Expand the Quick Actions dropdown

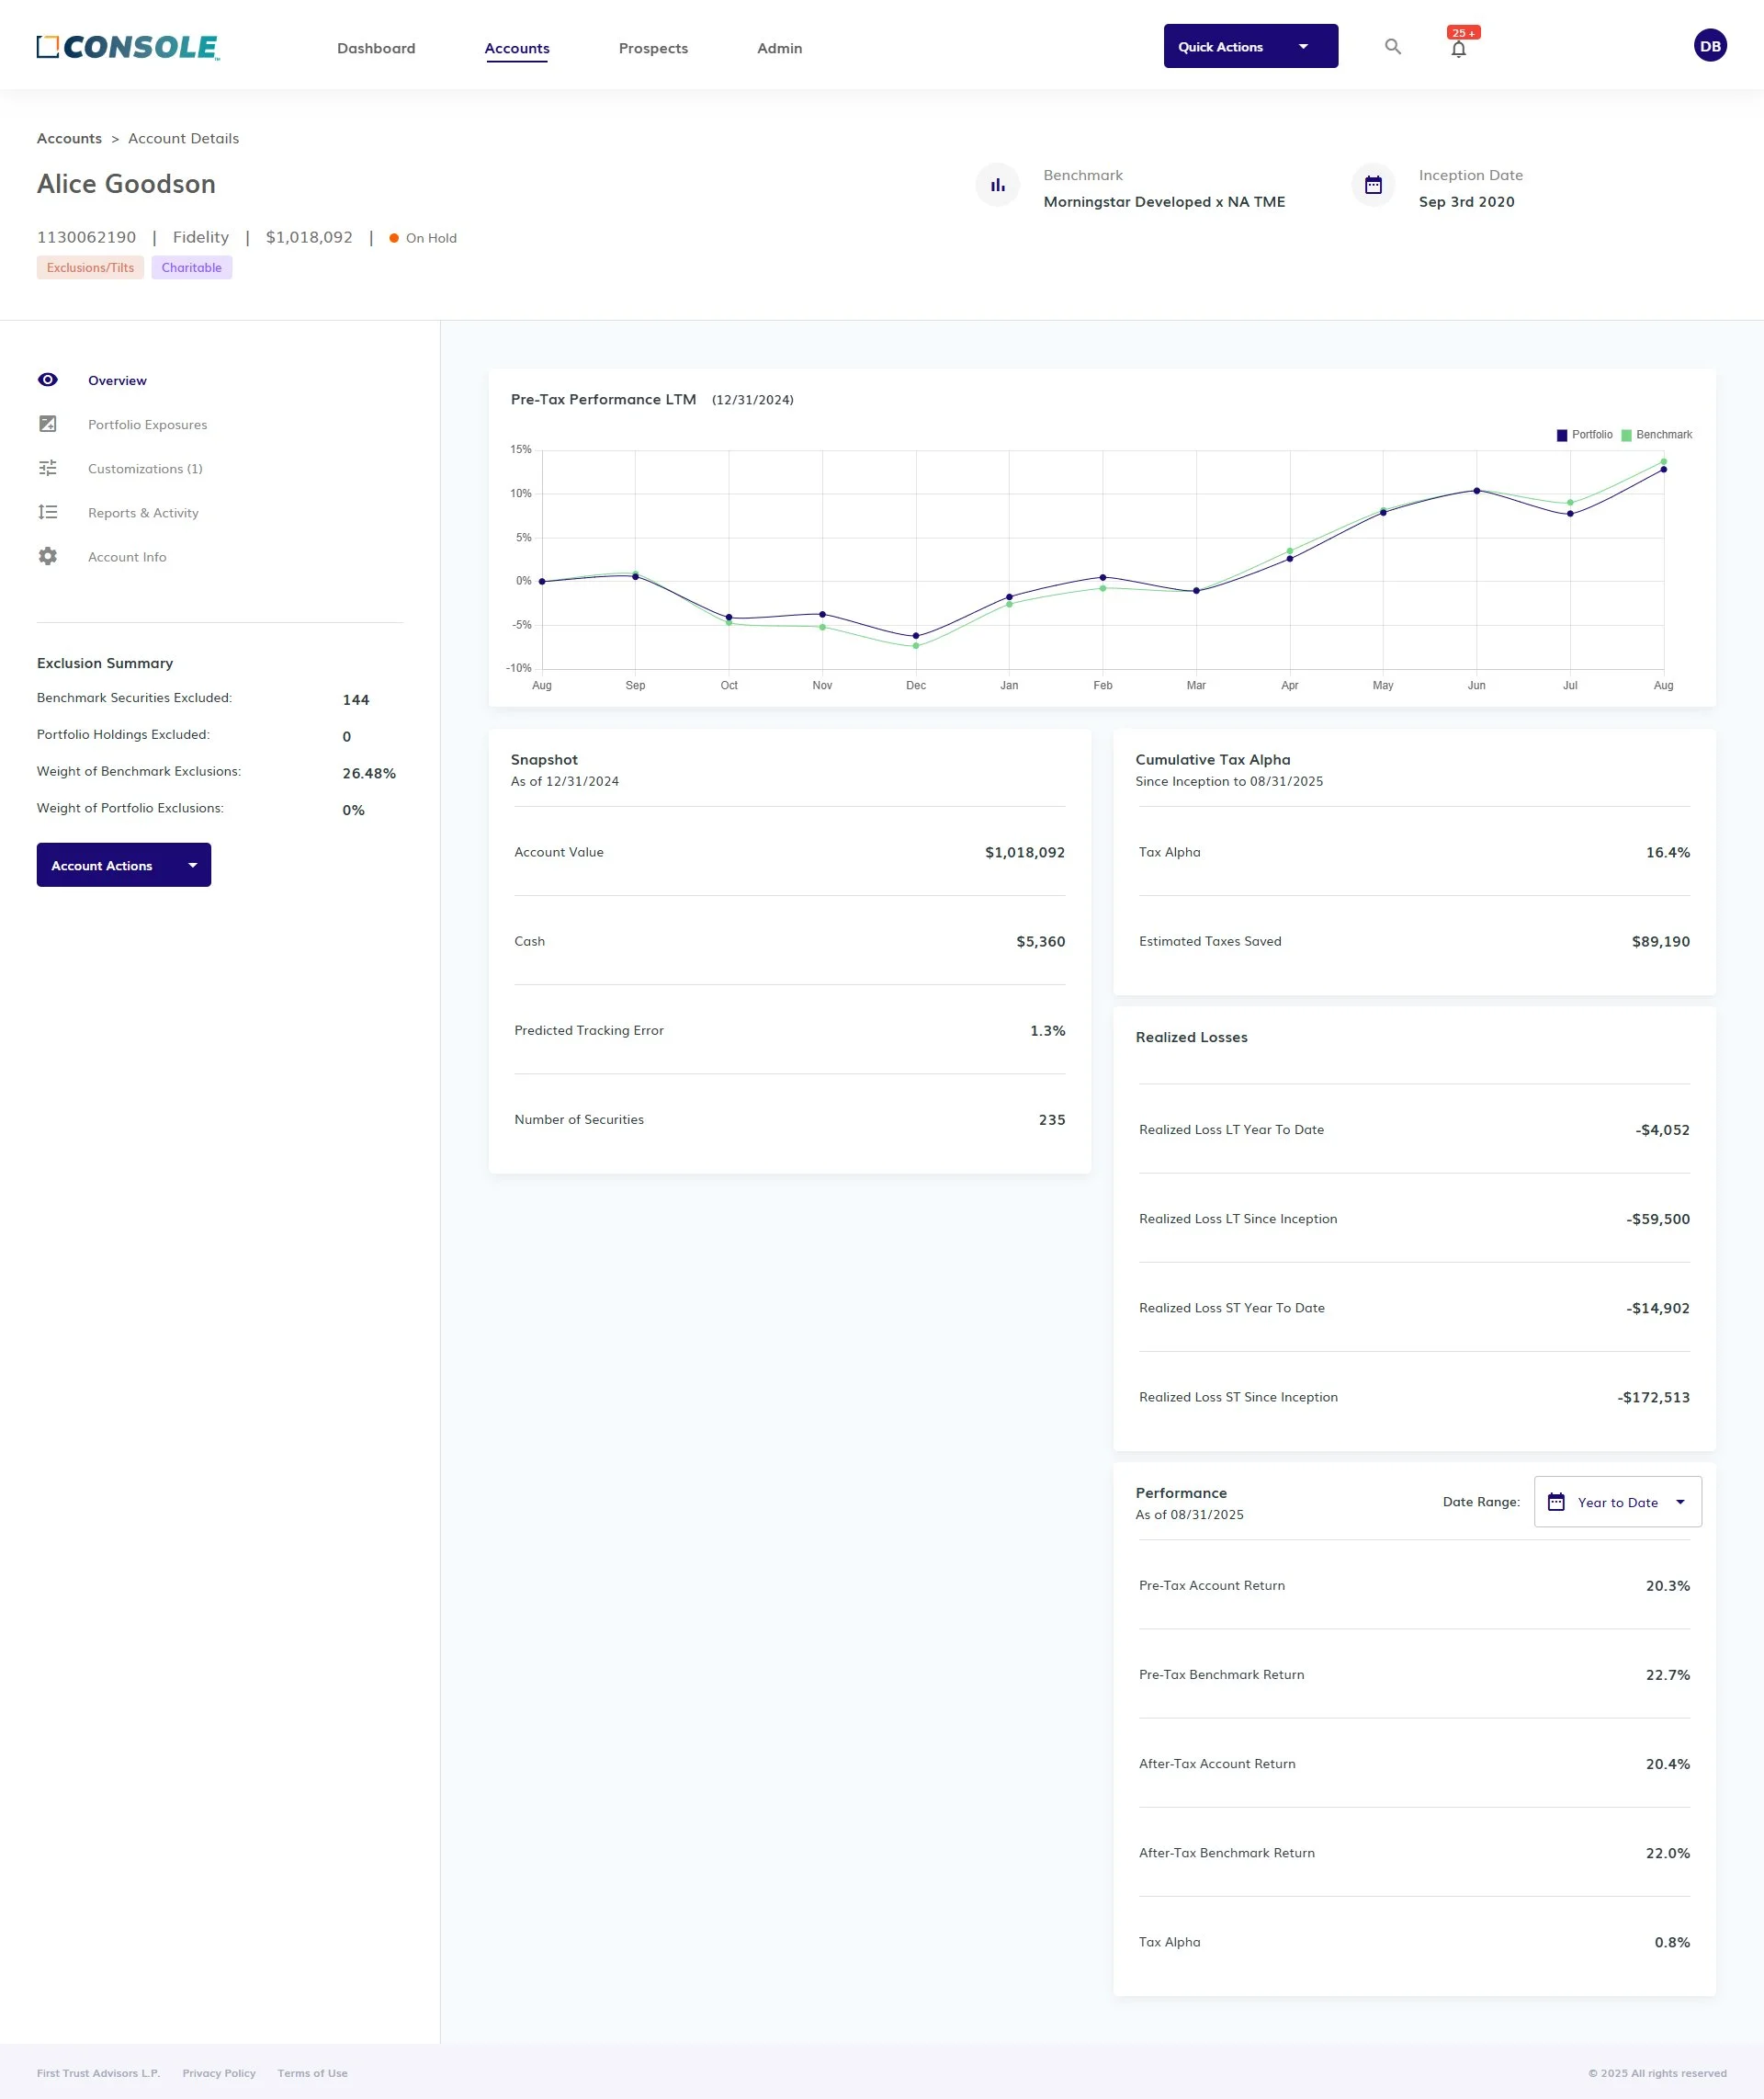1250,47
